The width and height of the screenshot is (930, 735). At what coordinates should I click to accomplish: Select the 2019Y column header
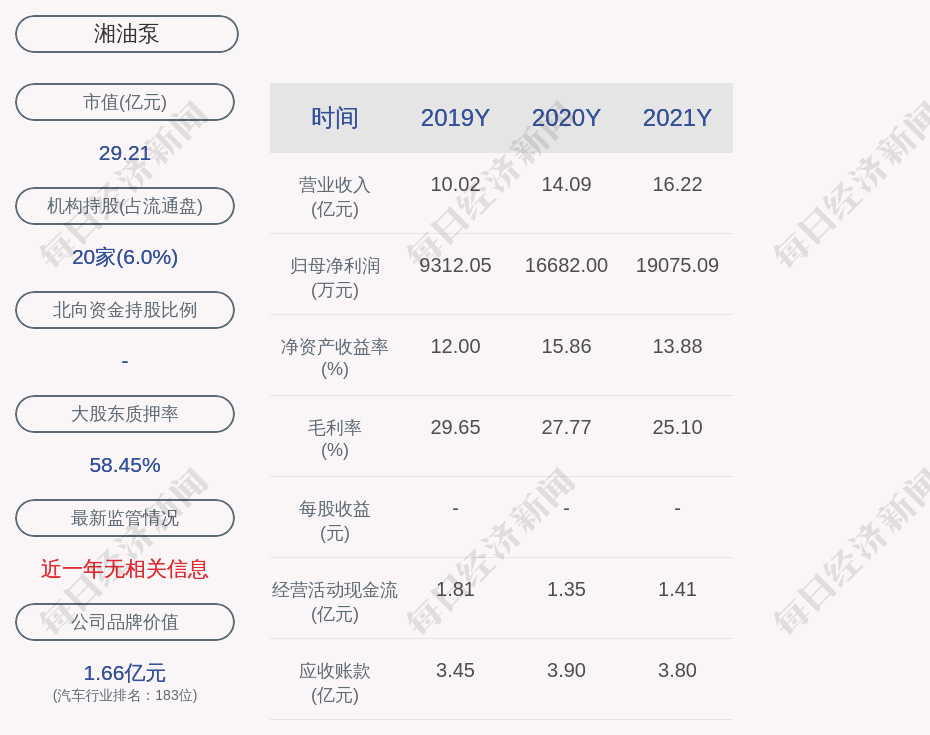point(455,118)
